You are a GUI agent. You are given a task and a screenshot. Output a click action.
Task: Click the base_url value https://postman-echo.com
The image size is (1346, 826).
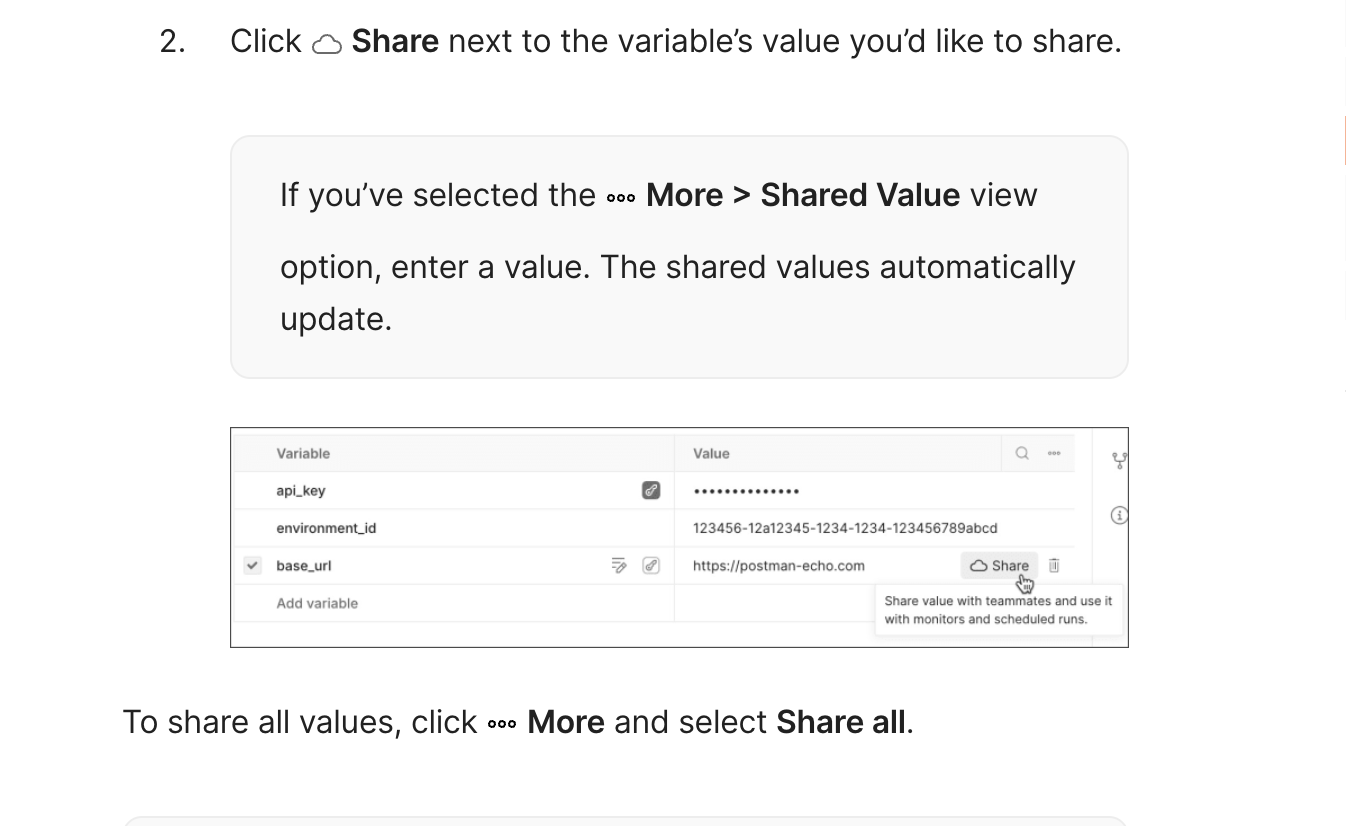point(779,566)
